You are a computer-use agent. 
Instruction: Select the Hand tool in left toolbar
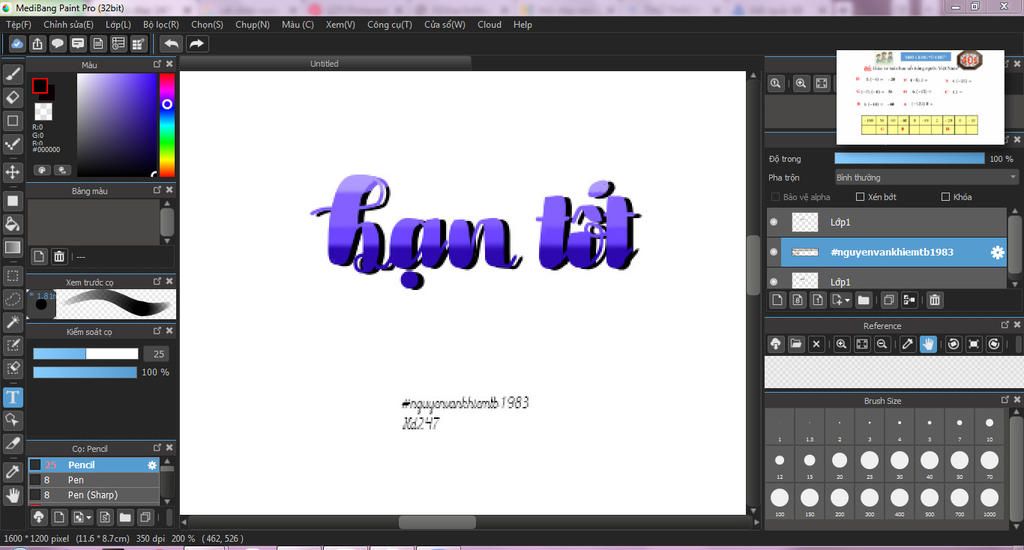(12, 495)
